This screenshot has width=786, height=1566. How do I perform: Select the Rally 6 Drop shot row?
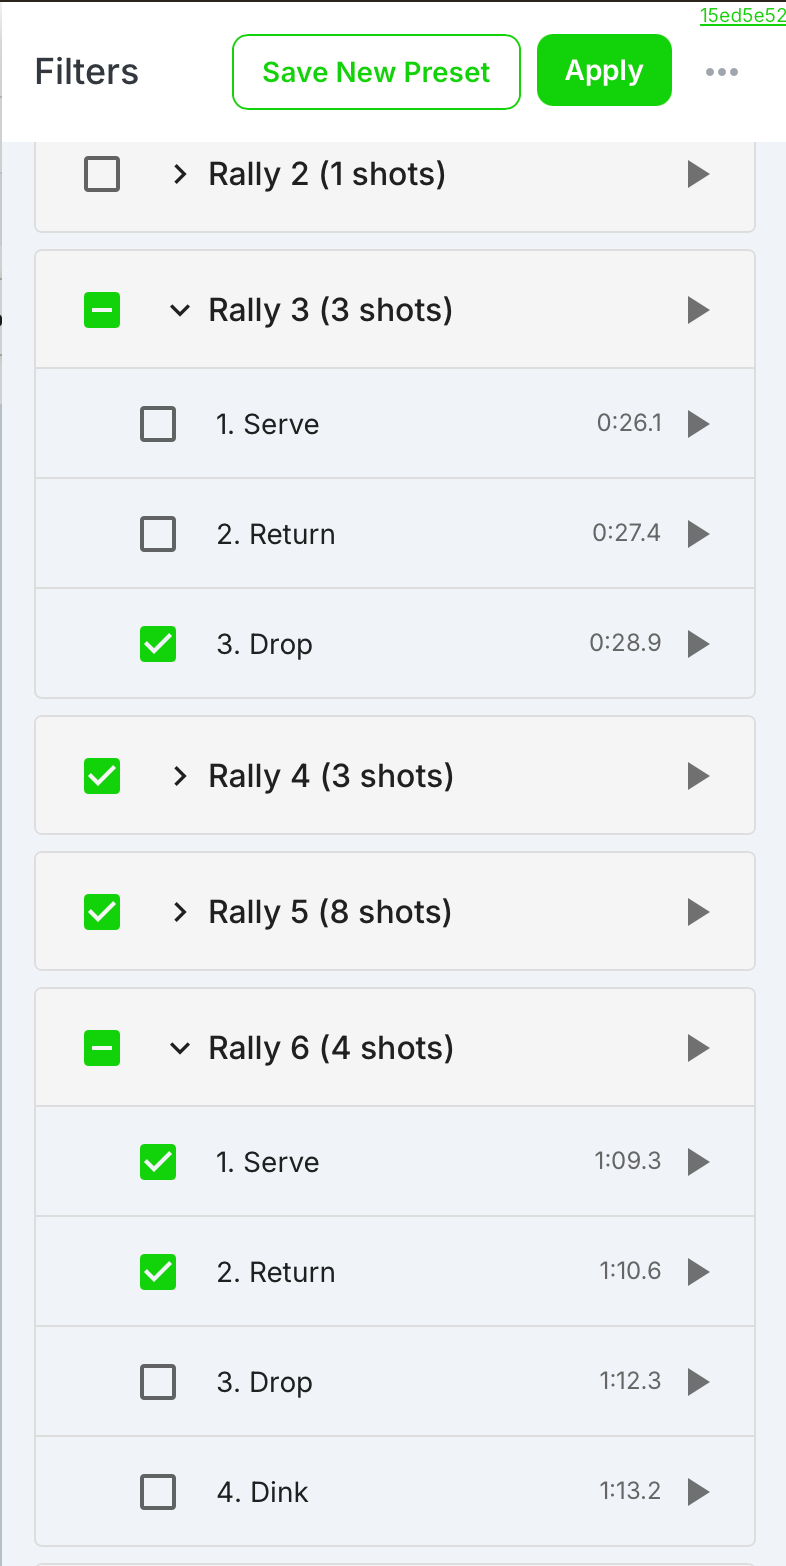(x=395, y=1382)
